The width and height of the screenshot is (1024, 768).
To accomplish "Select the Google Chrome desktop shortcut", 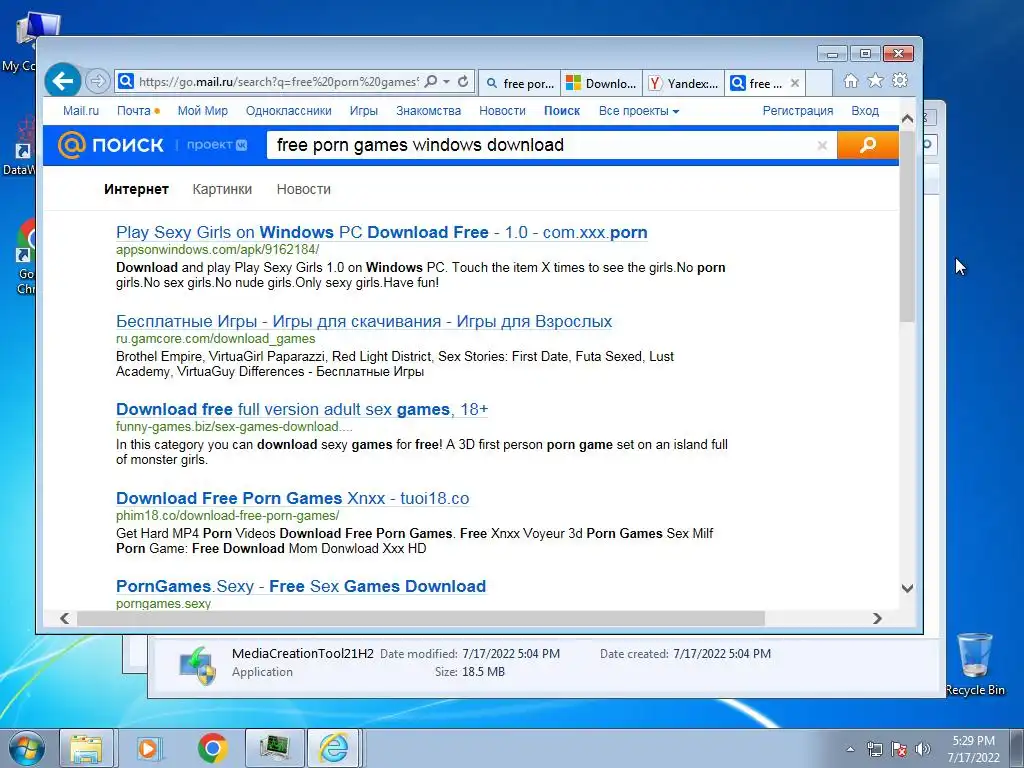I will click(x=26, y=257).
